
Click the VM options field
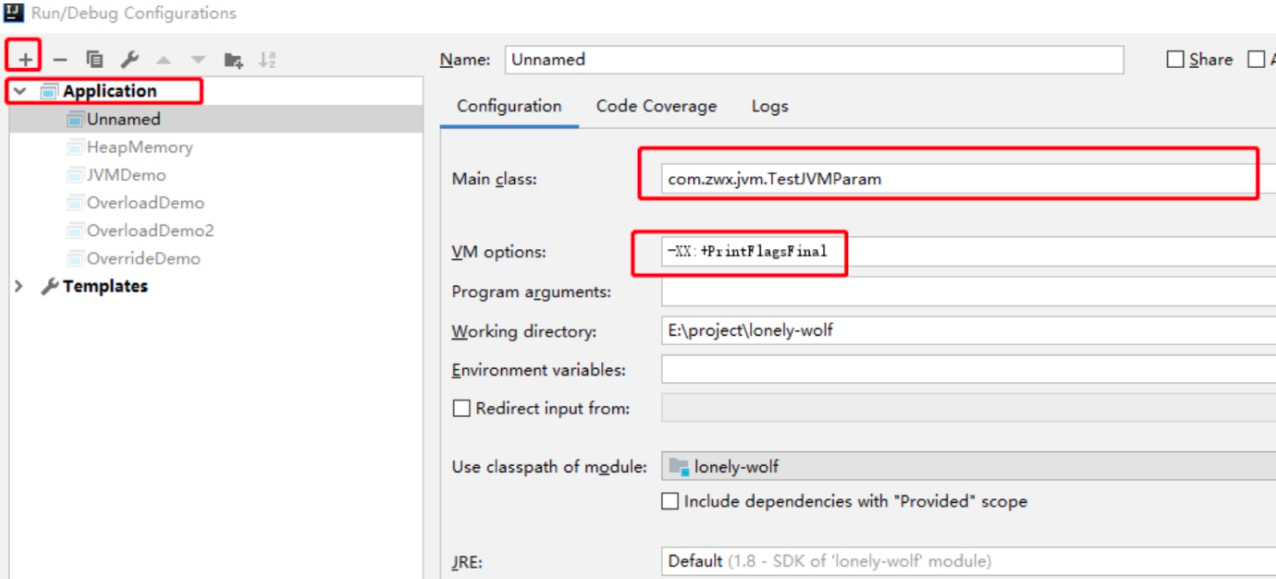[968, 252]
